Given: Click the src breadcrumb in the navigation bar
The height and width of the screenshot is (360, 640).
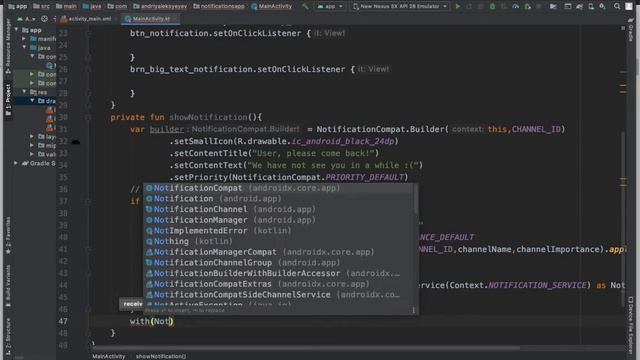Looking at the screenshot, I should point(41,7).
